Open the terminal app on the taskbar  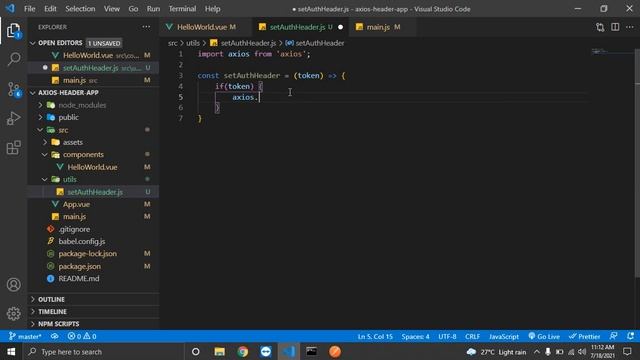coord(311,351)
